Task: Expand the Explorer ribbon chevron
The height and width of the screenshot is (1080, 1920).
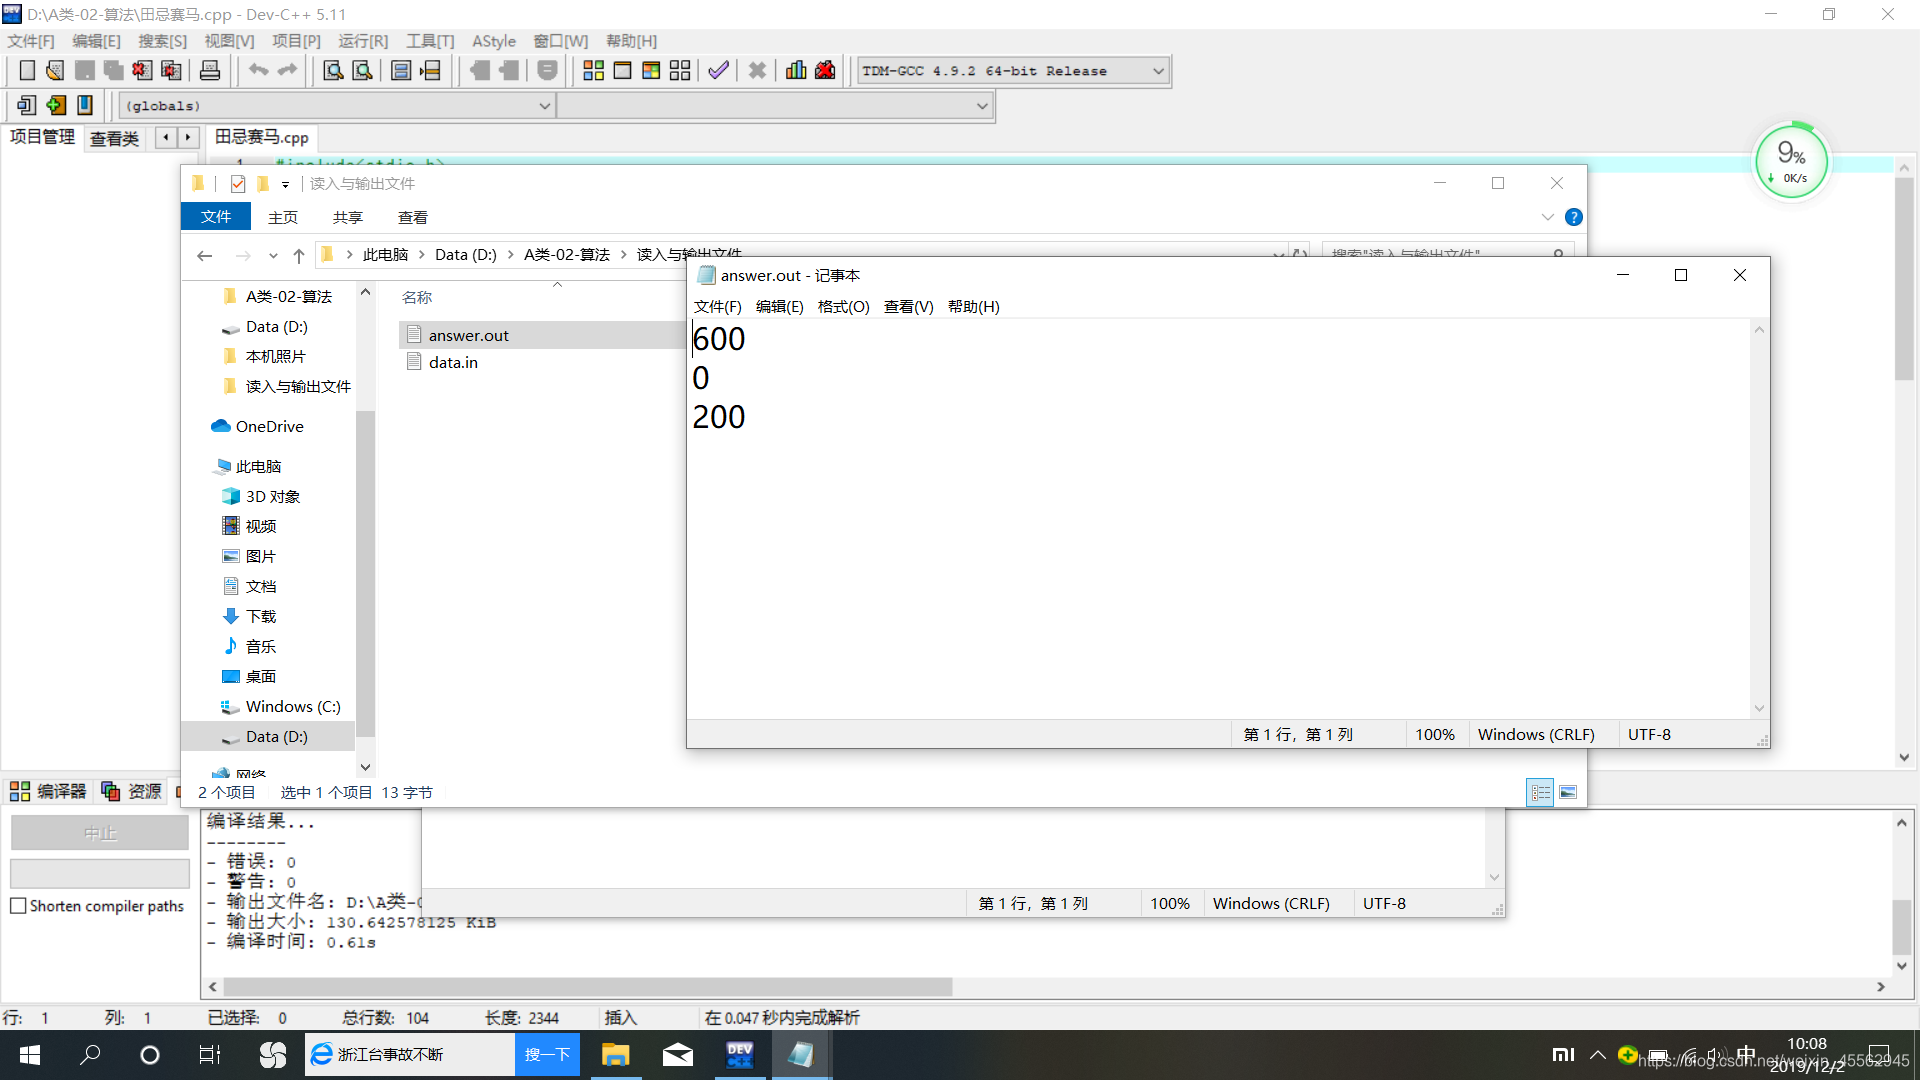Action: [1547, 217]
